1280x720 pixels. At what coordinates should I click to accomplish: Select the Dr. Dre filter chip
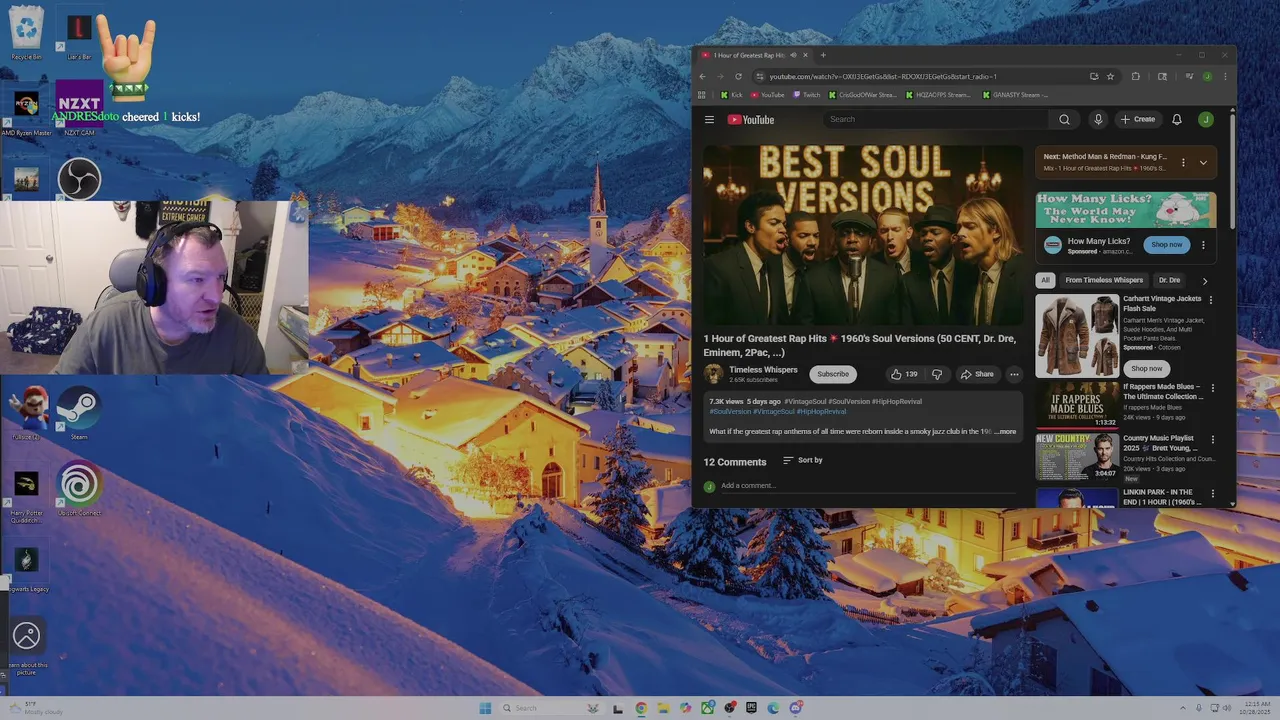click(x=1169, y=280)
